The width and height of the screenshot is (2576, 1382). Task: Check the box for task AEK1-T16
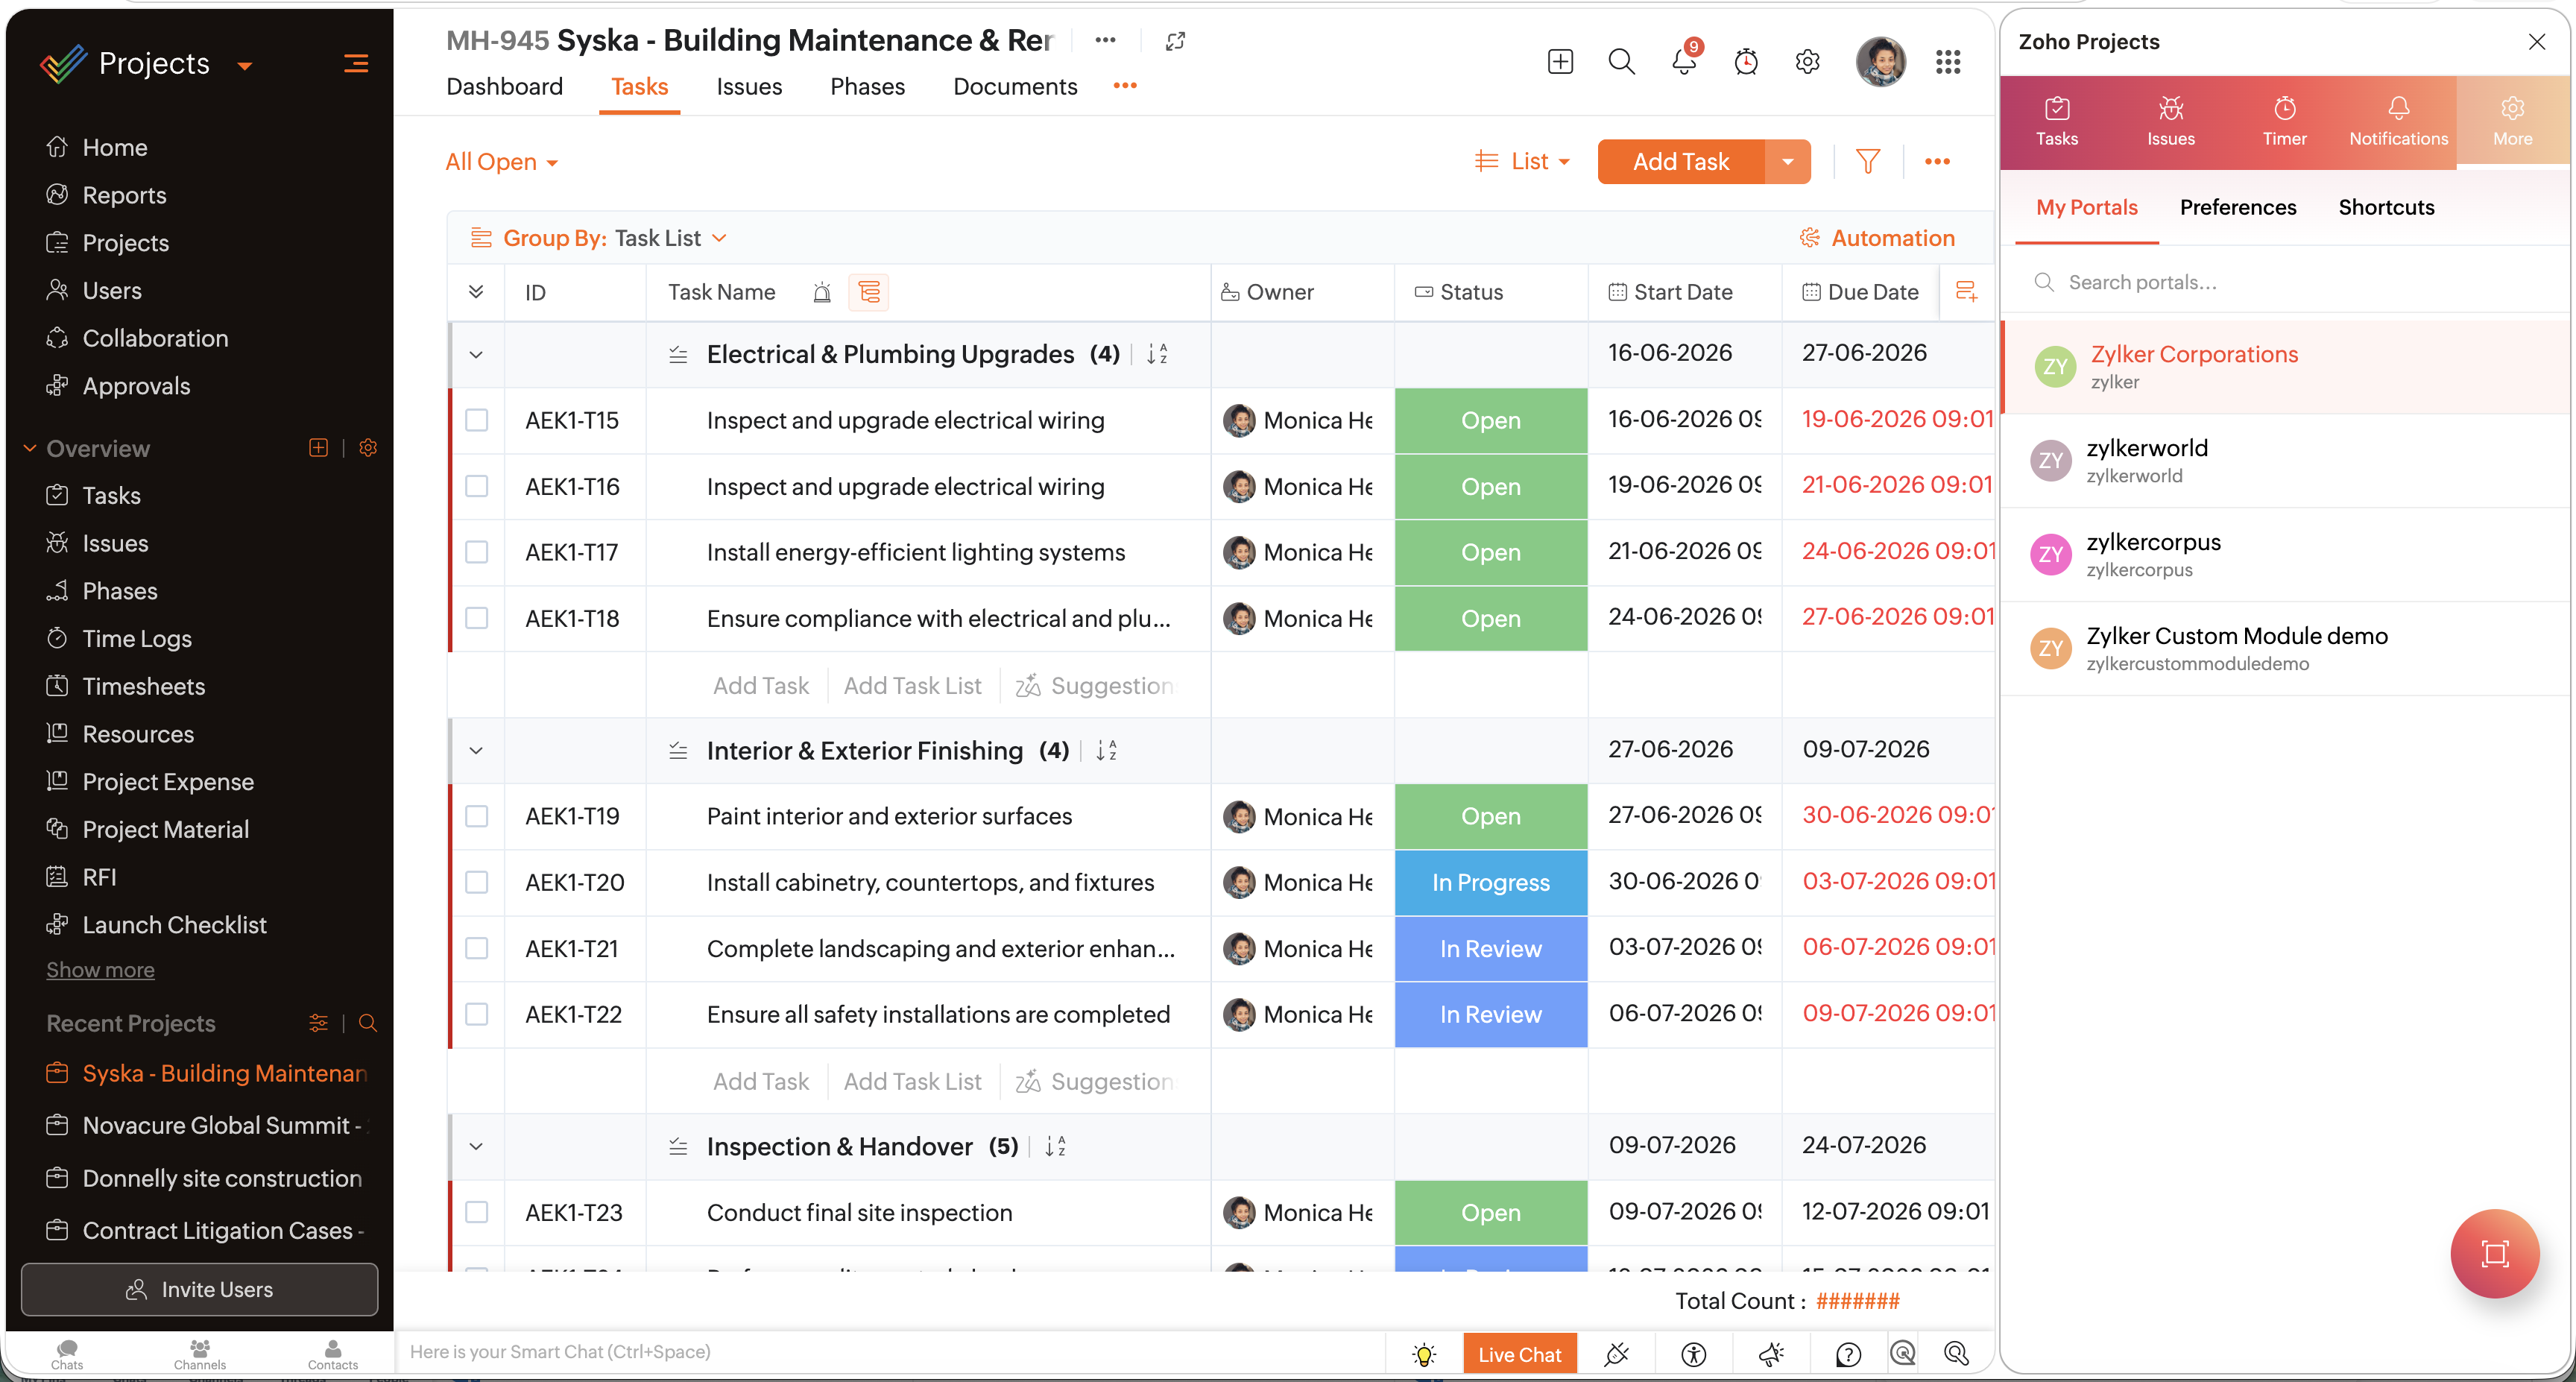pos(477,486)
